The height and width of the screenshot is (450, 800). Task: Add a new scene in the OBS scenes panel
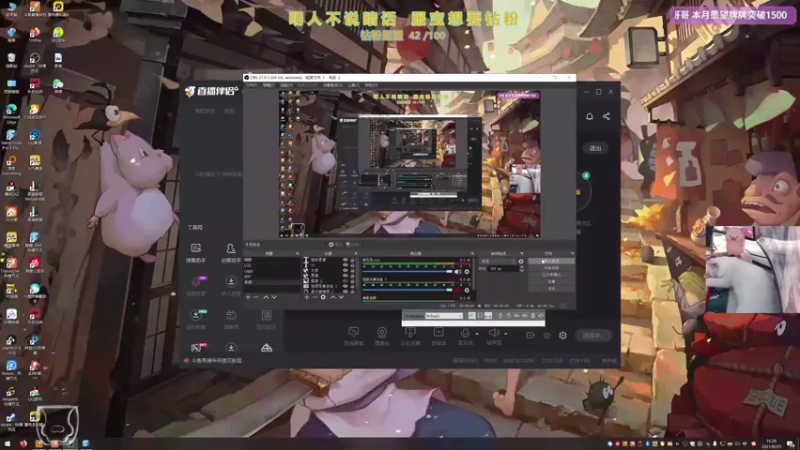tap(247, 297)
